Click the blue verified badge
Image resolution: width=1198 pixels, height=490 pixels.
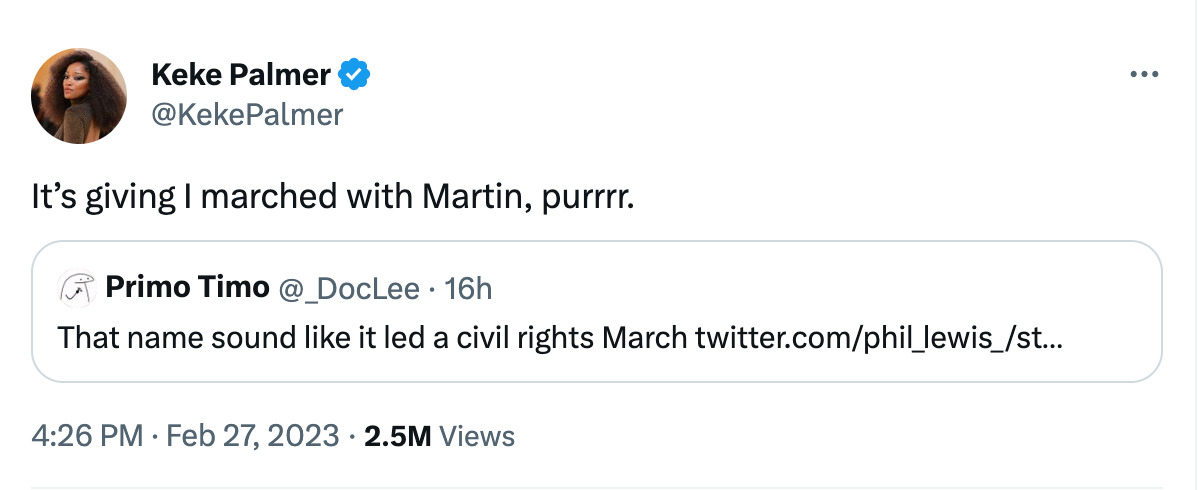tap(355, 74)
